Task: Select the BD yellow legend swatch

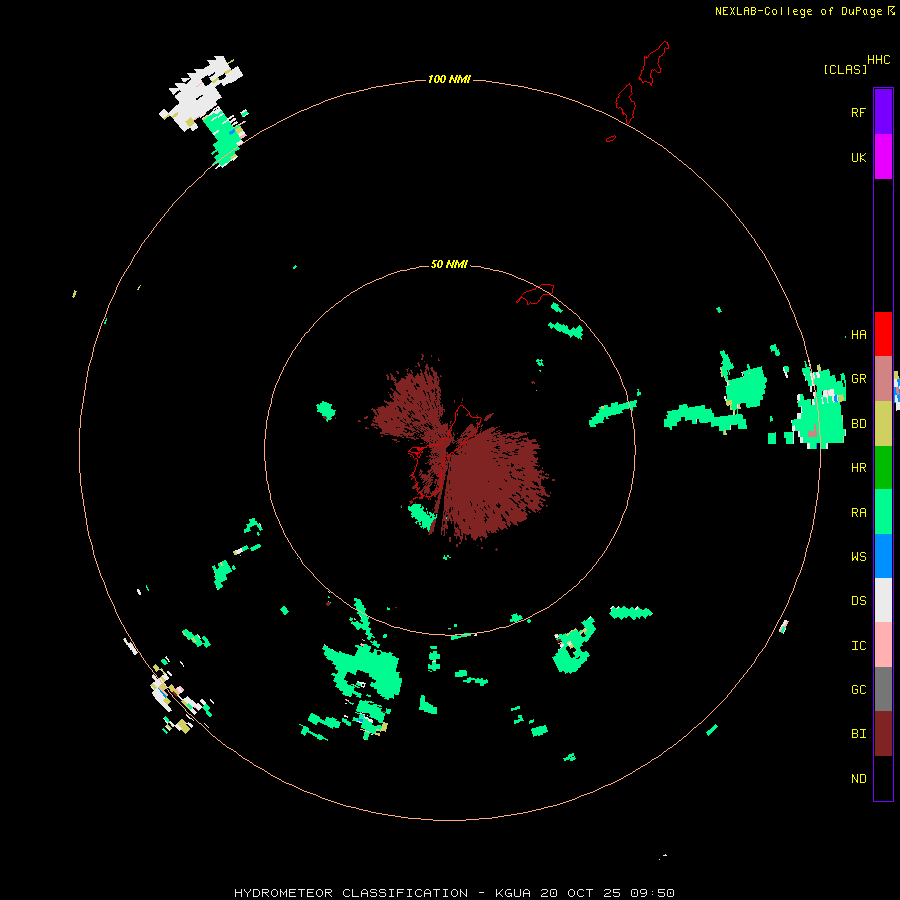Action: click(x=883, y=424)
